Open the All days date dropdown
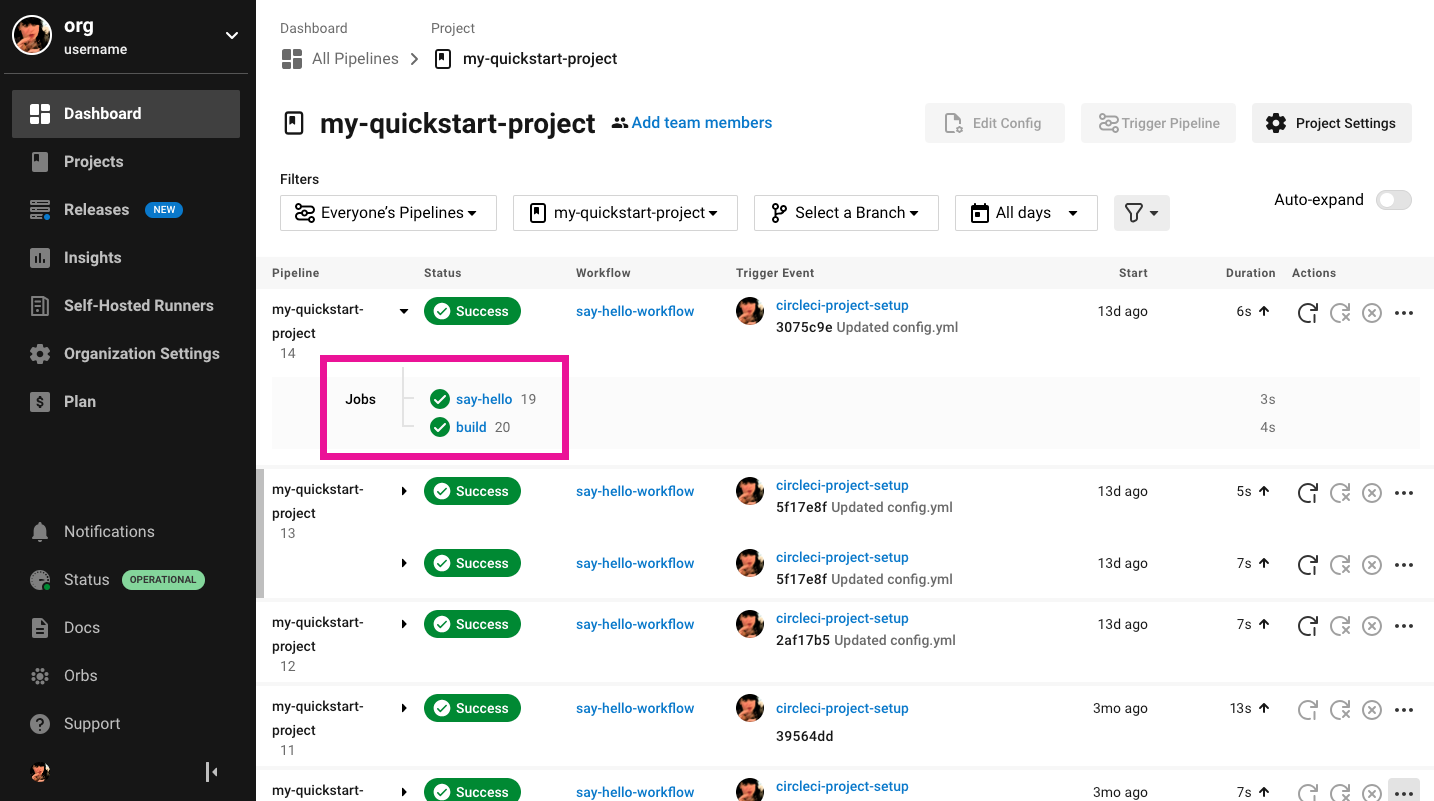The image size is (1434, 801). pos(1026,213)
